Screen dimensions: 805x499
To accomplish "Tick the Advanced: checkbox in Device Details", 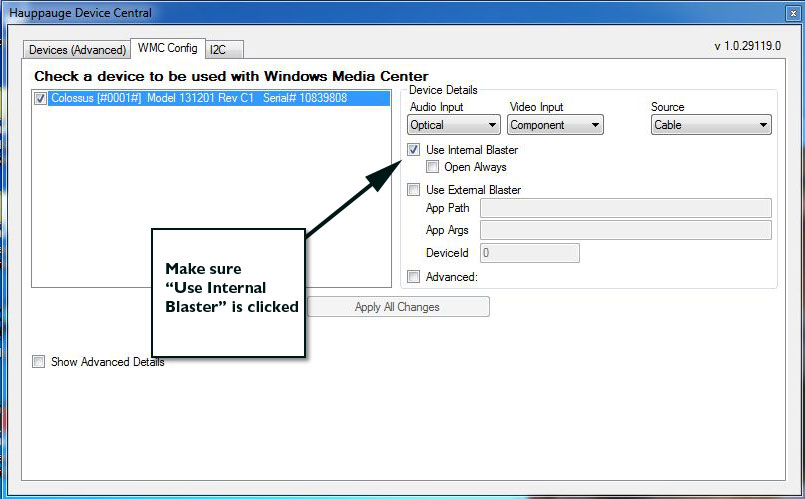I will (414, 277).
